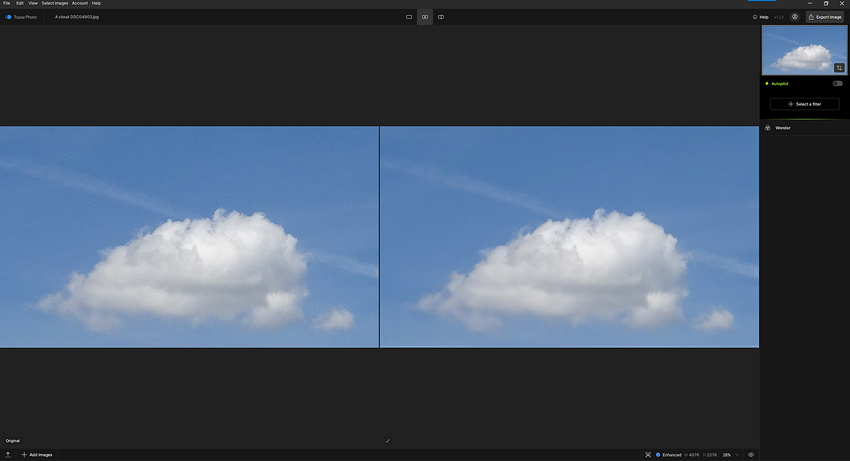Select the cloud preview thumbnail
The image size is (850, 461).
[x=802, y=50]
